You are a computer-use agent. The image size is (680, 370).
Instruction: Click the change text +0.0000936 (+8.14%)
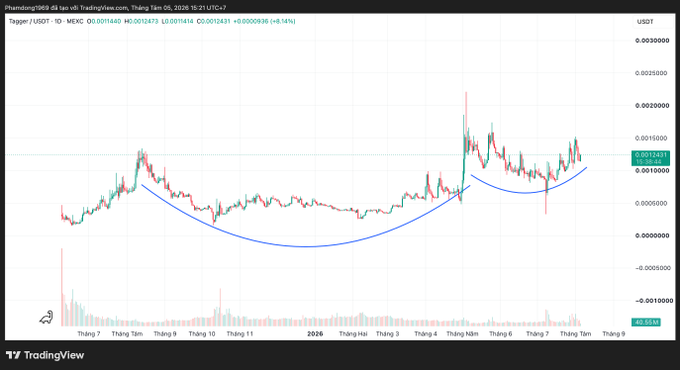coord(265,21)
